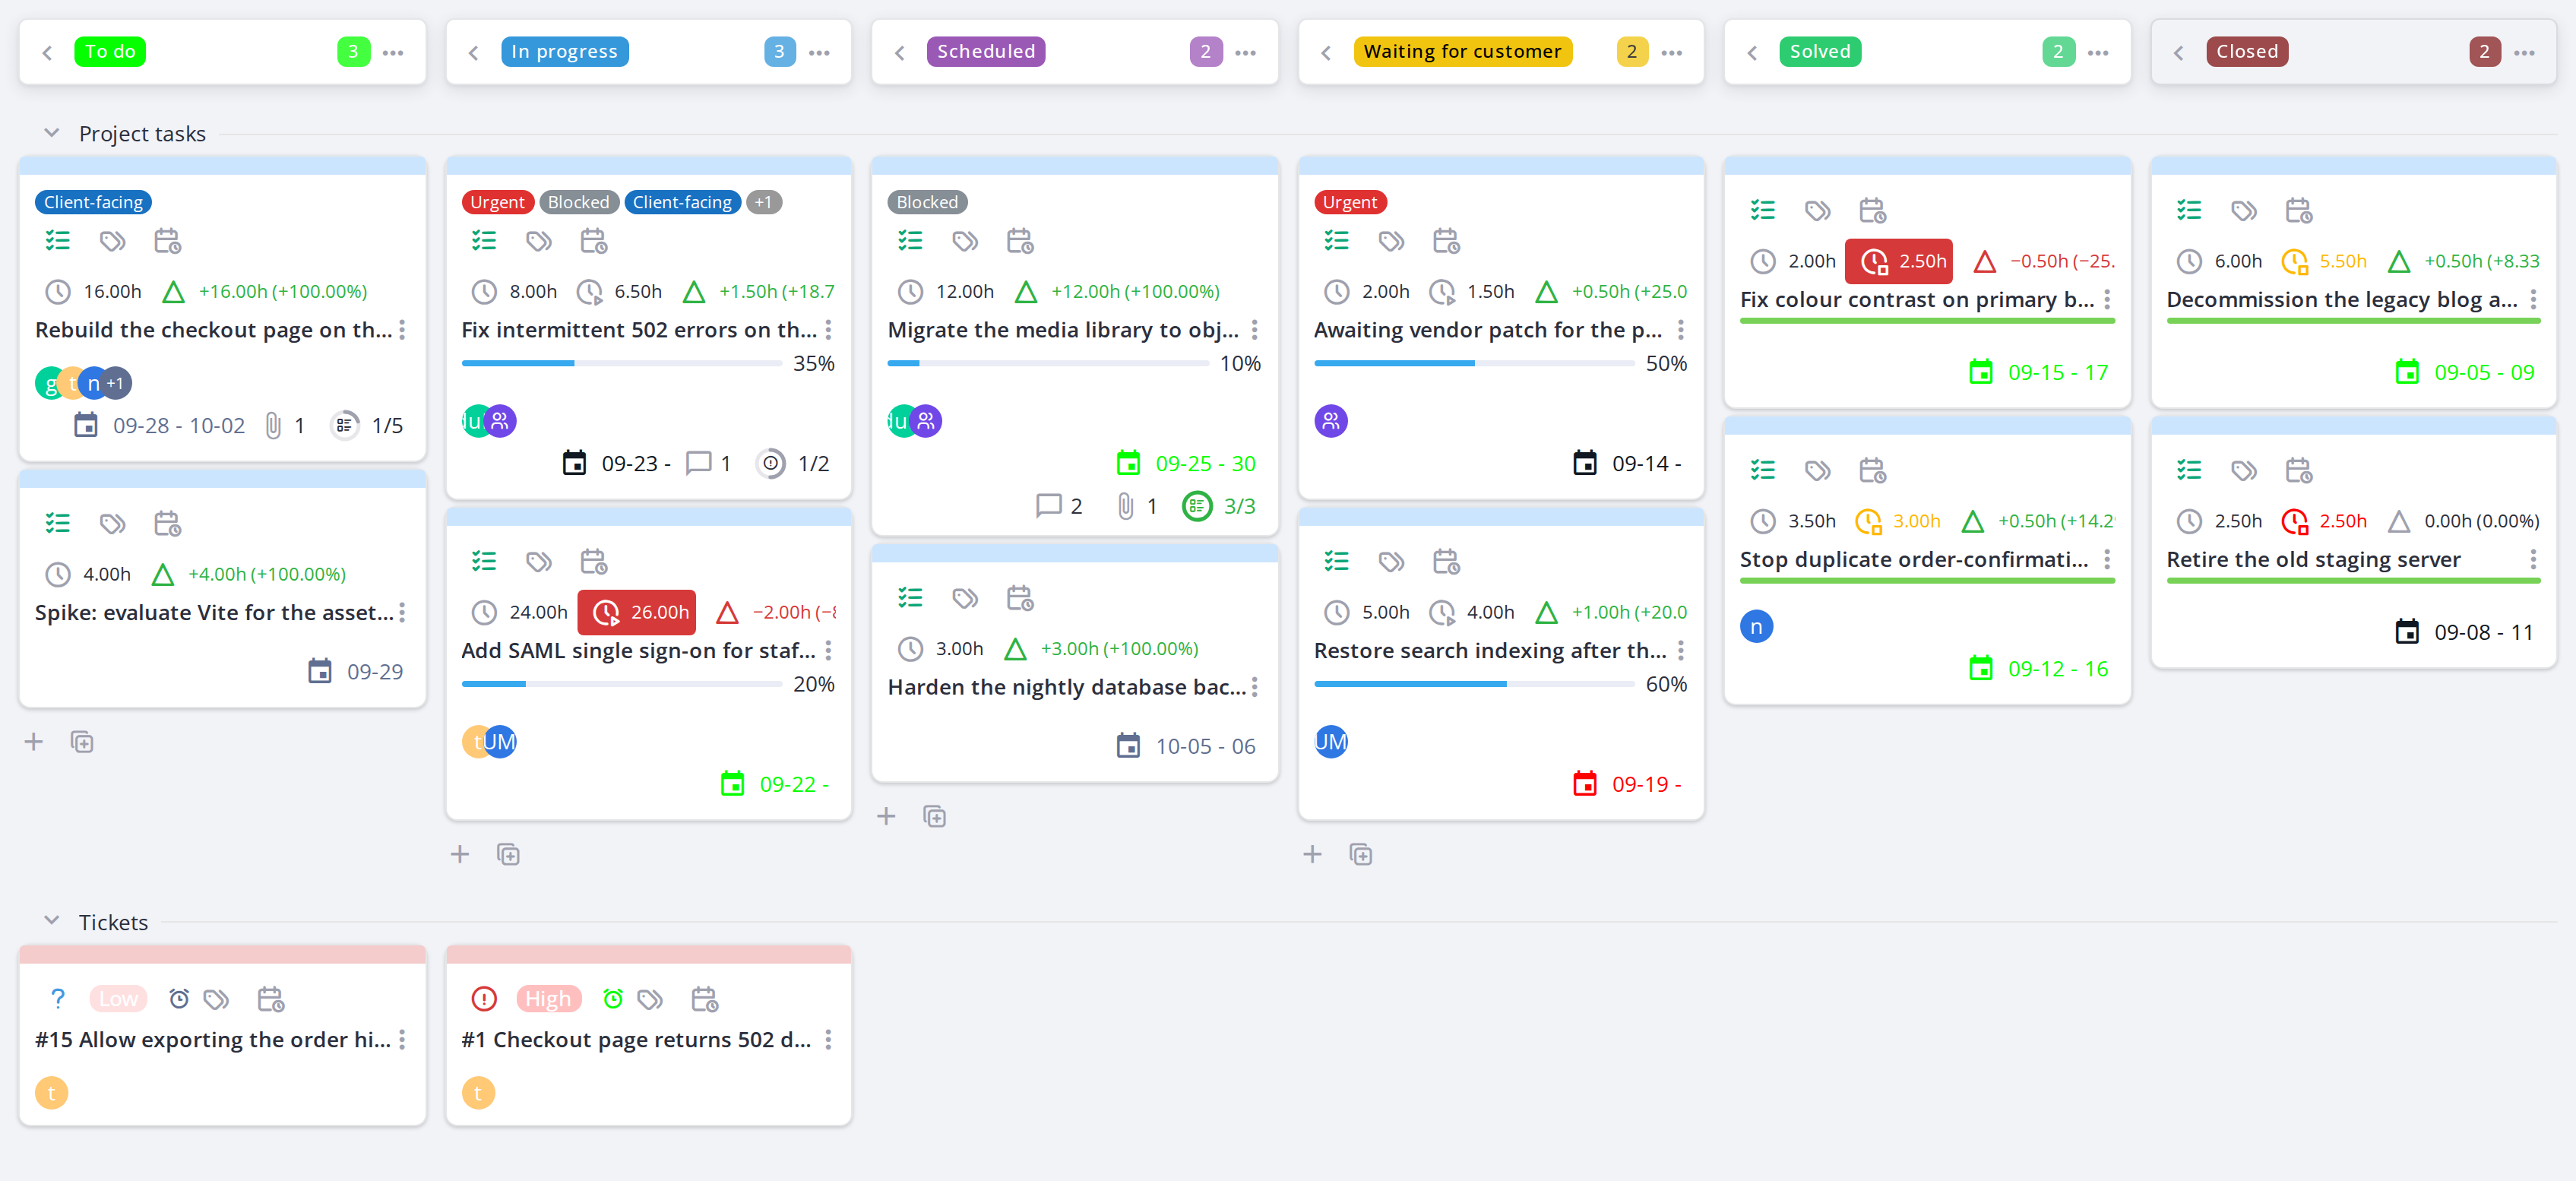Click the add-from-template icon under To do column
The image size is (2576, 1181).
click(82, 742)
